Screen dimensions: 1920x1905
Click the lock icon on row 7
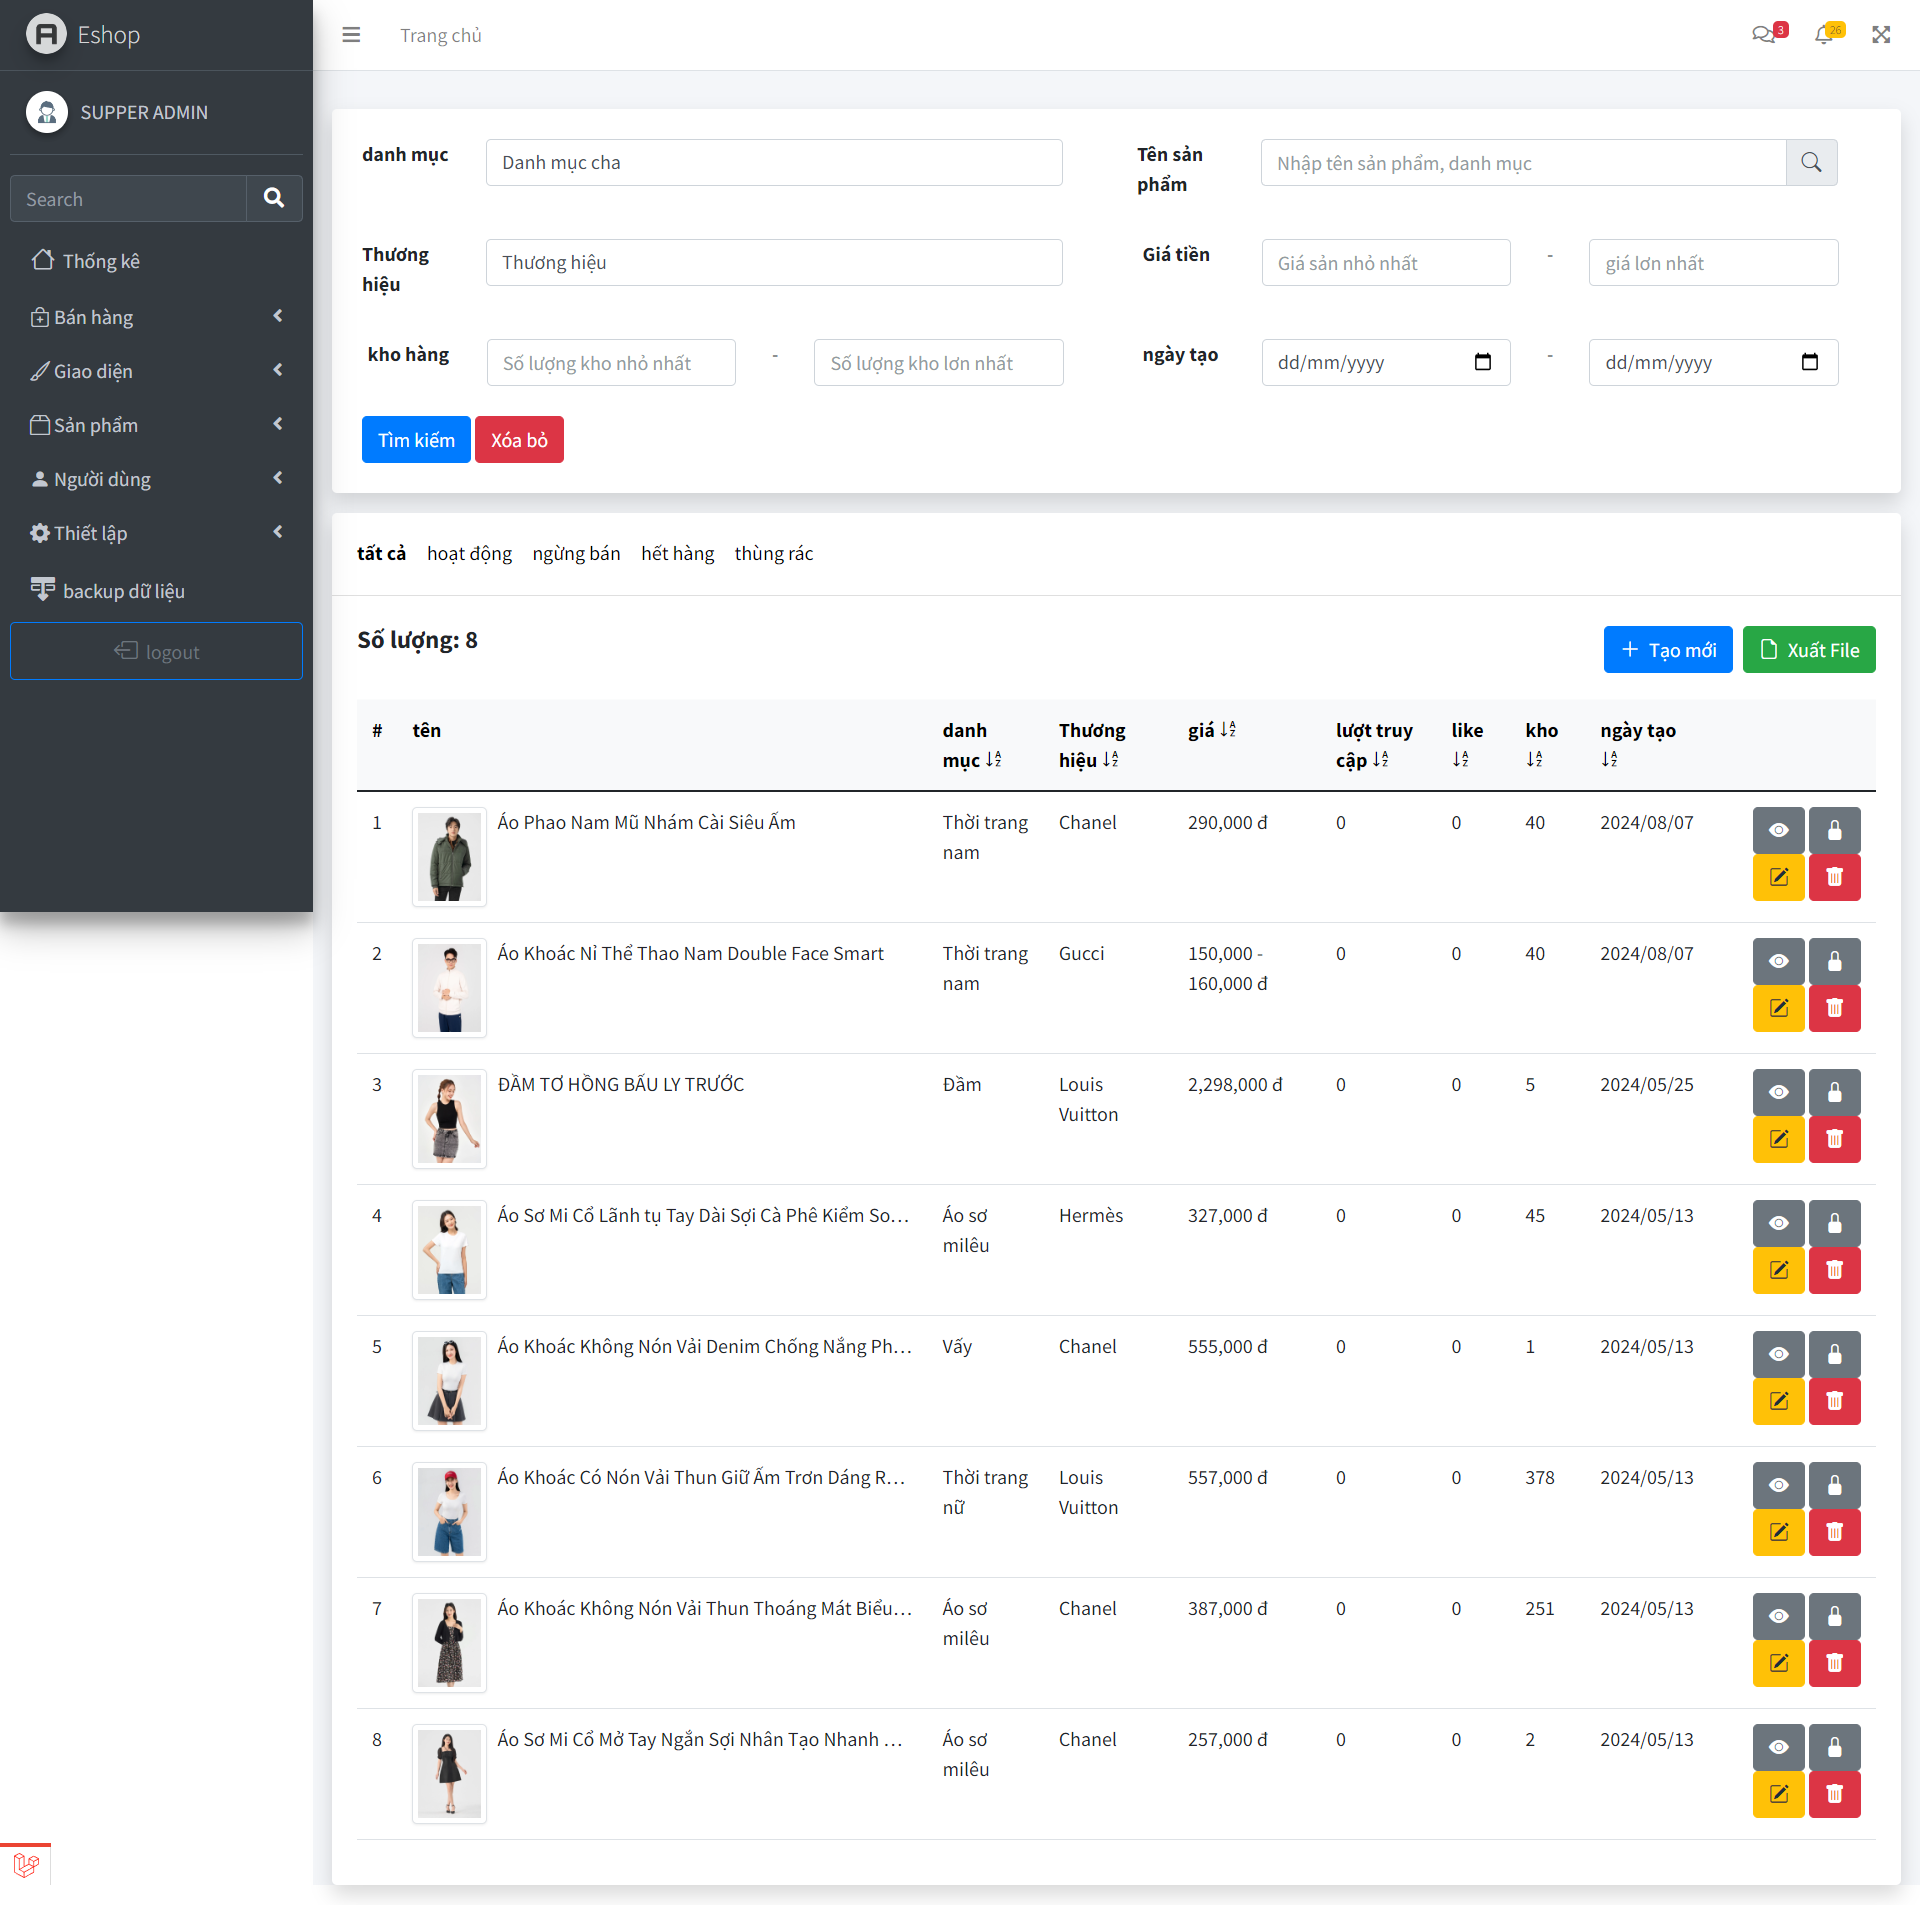tap(1835, 1612)
